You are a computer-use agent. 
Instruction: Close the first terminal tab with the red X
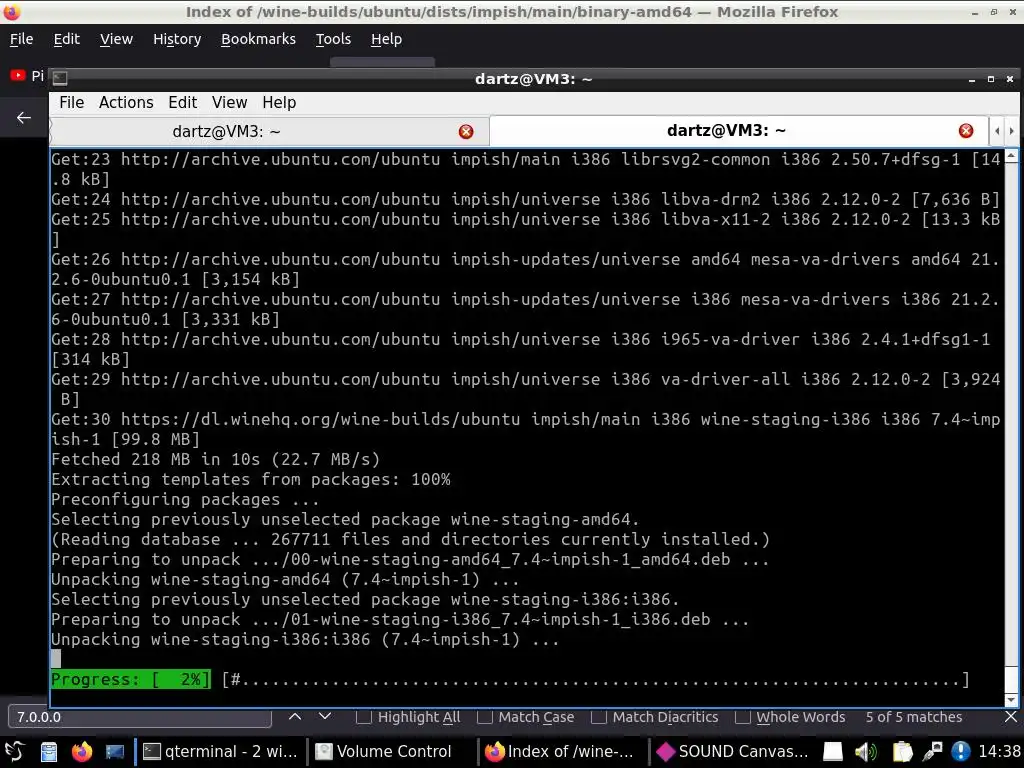tap(466, 132)
